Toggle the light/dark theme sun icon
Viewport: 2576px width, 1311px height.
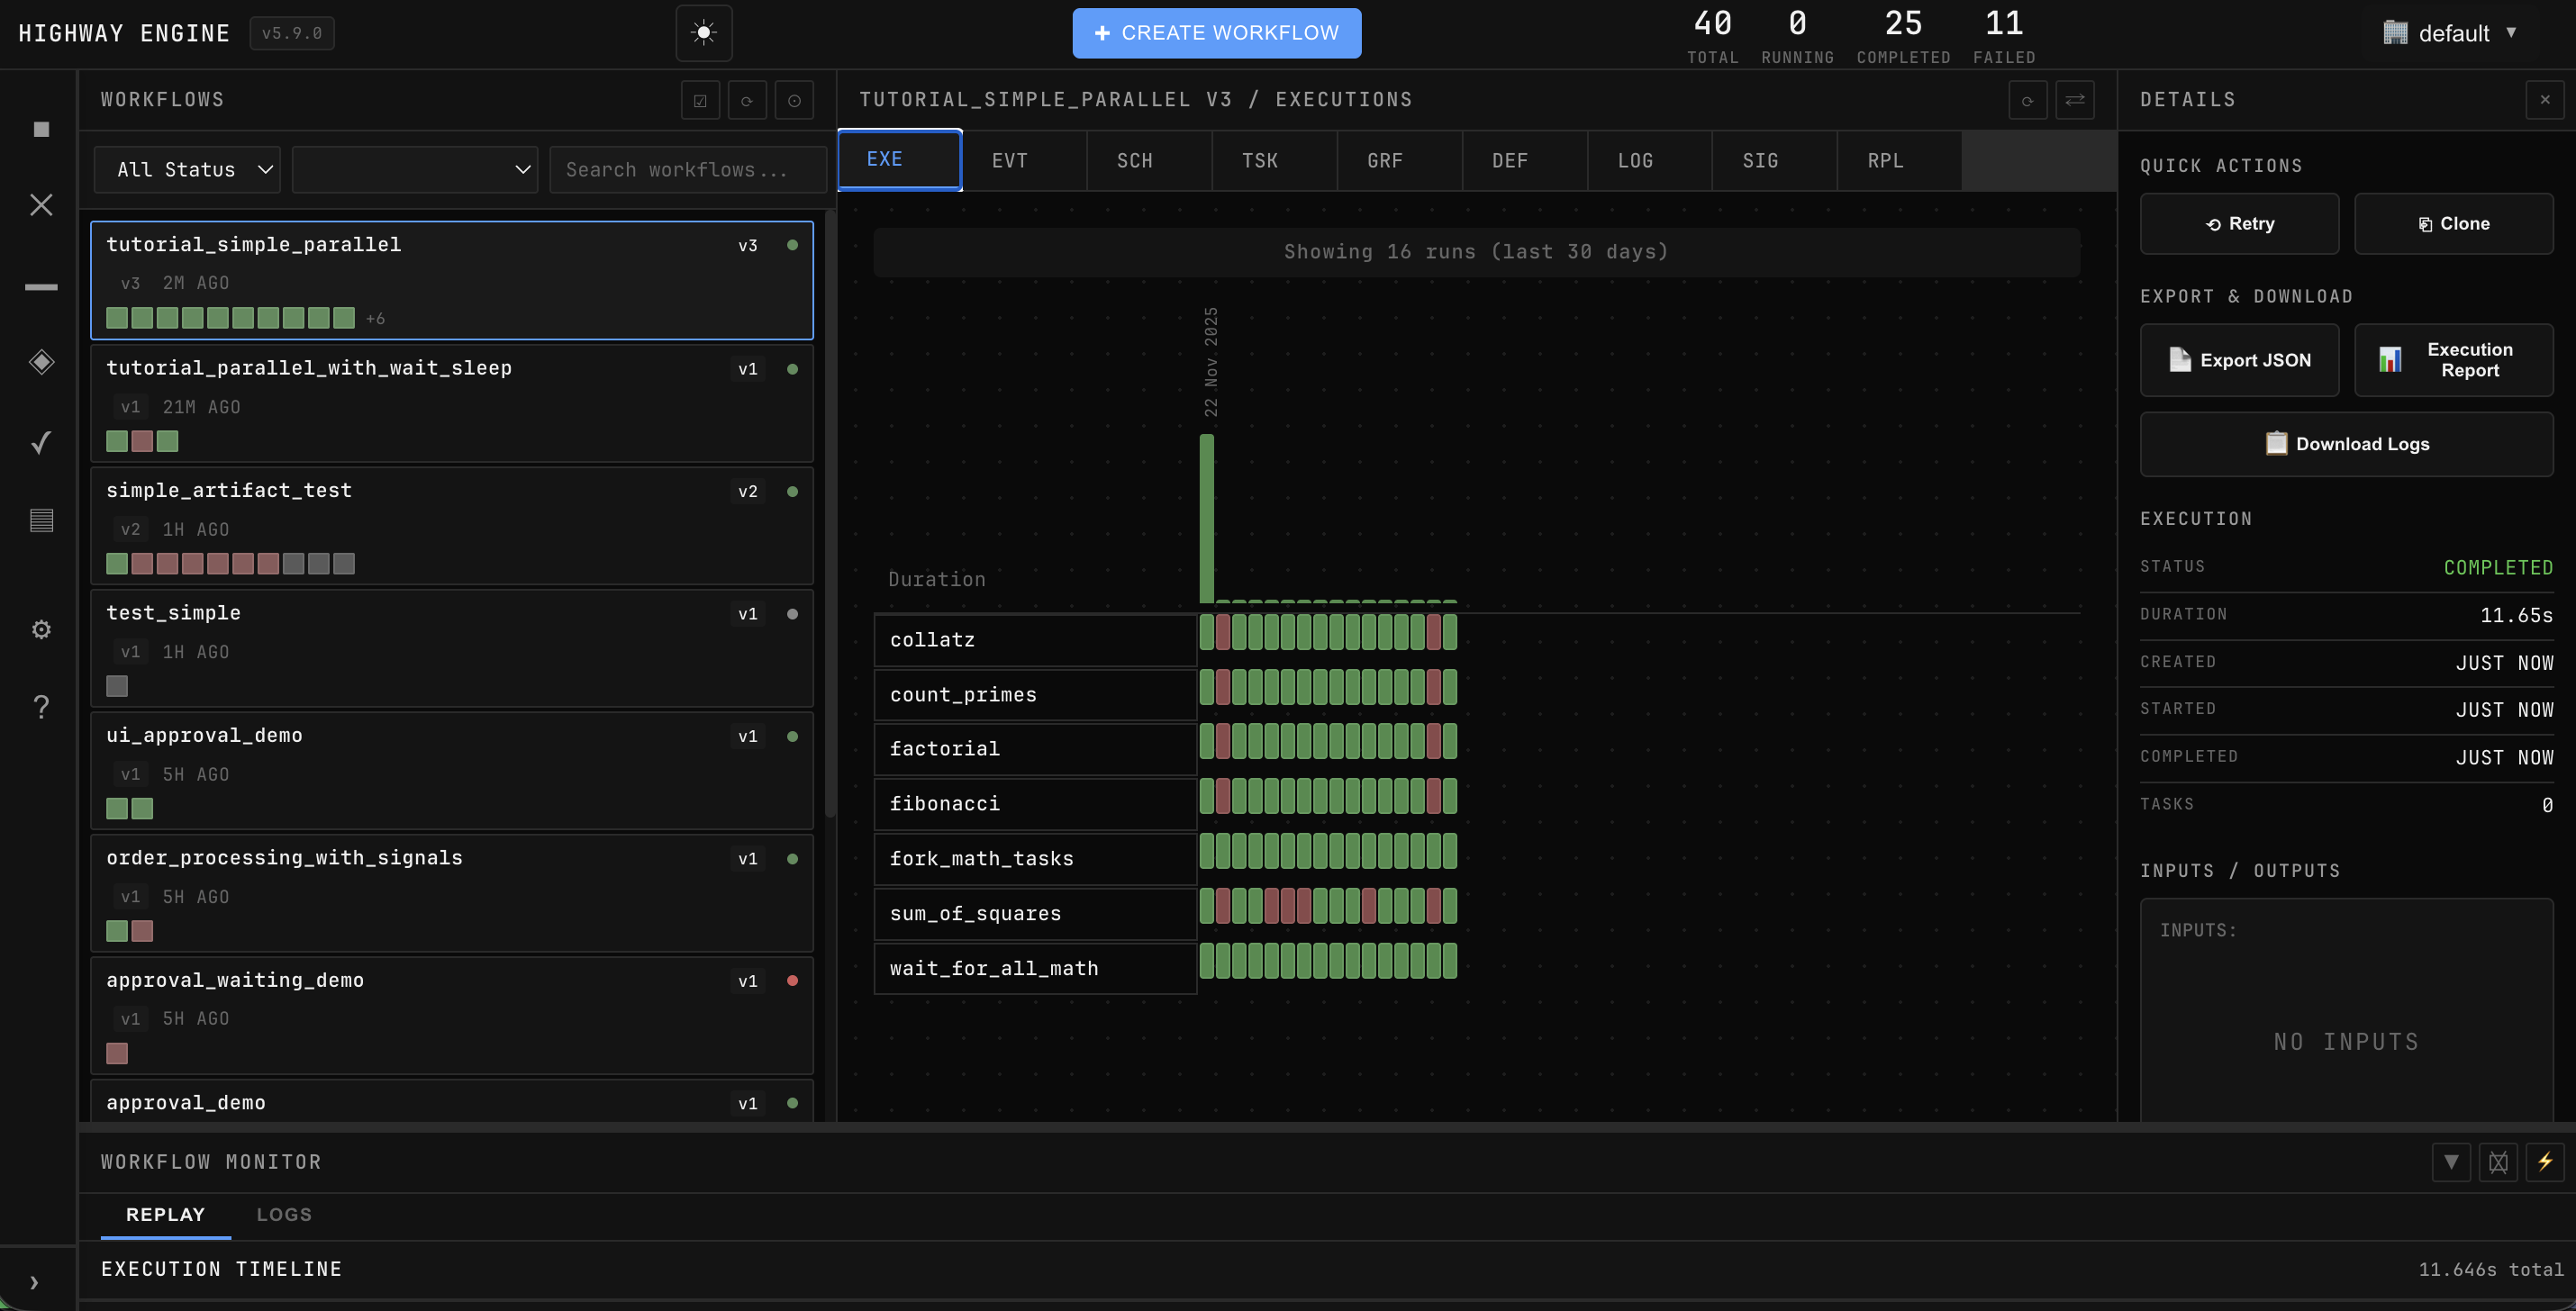coord(703,33)
